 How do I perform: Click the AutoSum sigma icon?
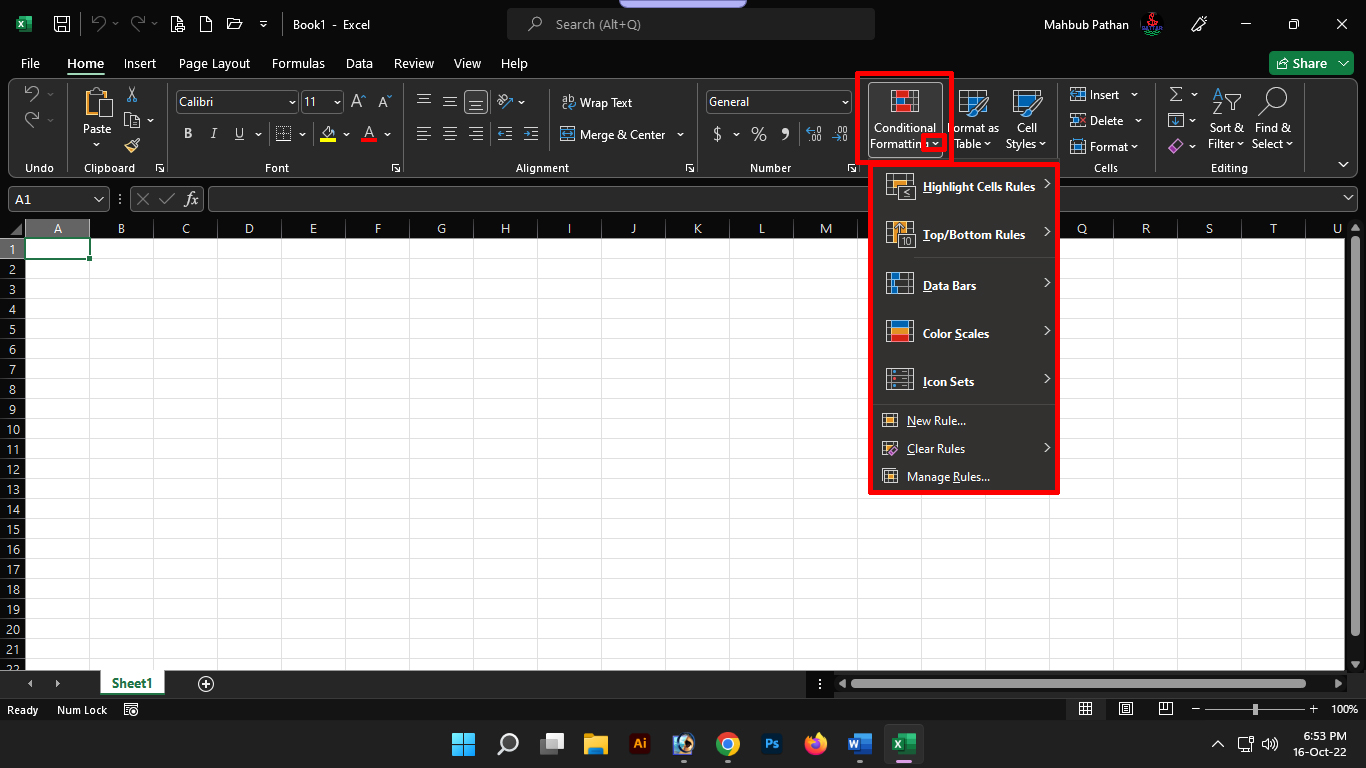[x=1176, y=94]
